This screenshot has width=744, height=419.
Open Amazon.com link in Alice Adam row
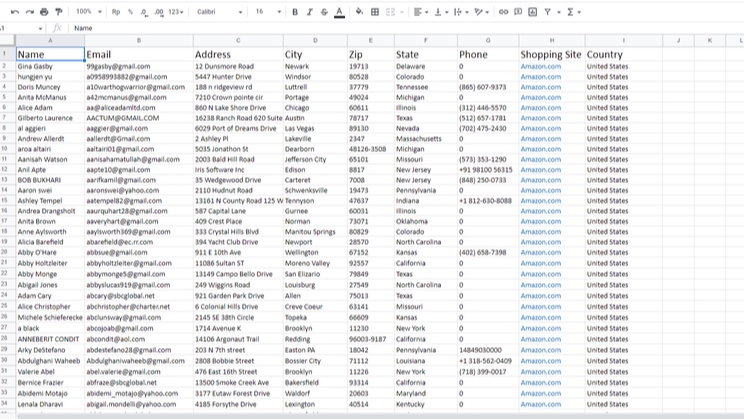[x=540, y=108]
